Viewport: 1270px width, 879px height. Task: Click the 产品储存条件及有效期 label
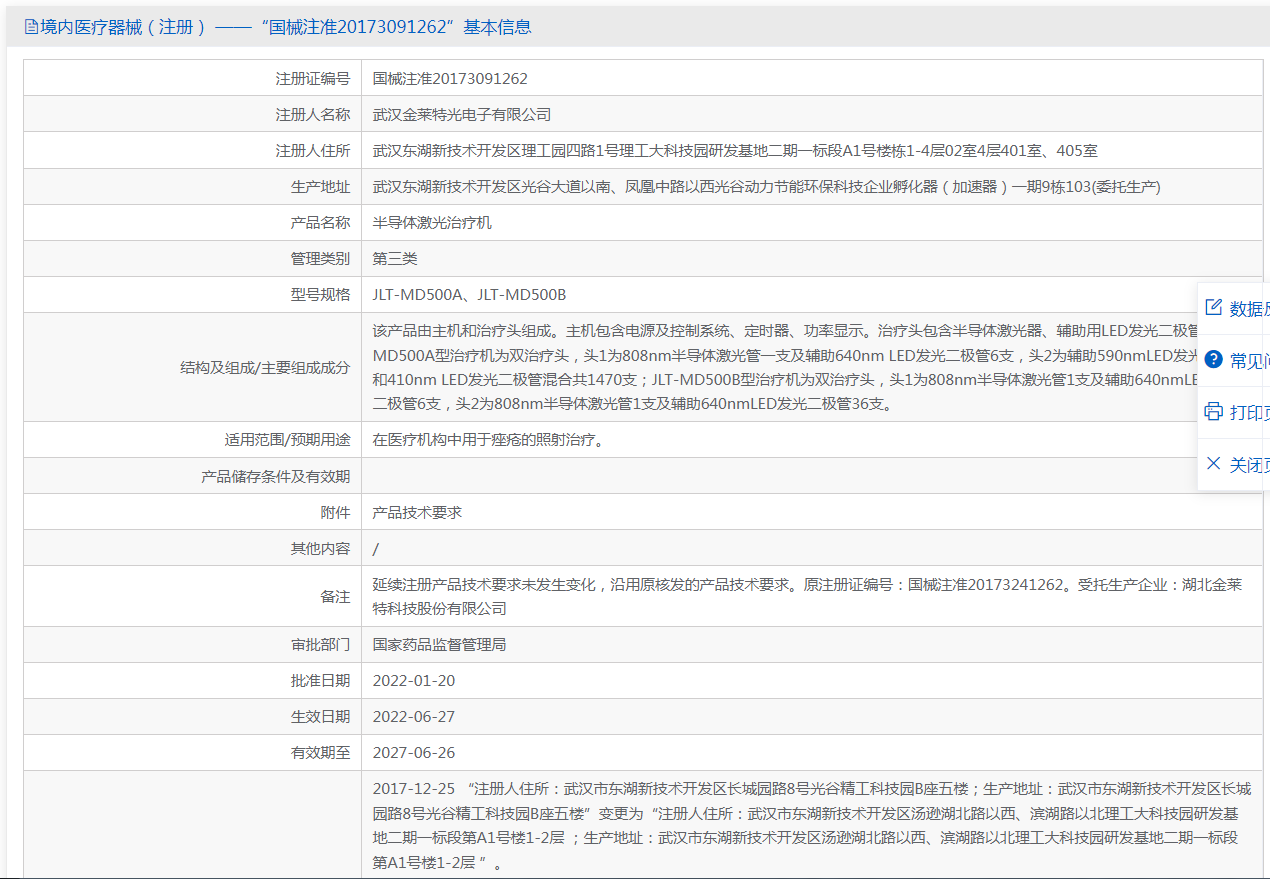click(x=276, y=476)
